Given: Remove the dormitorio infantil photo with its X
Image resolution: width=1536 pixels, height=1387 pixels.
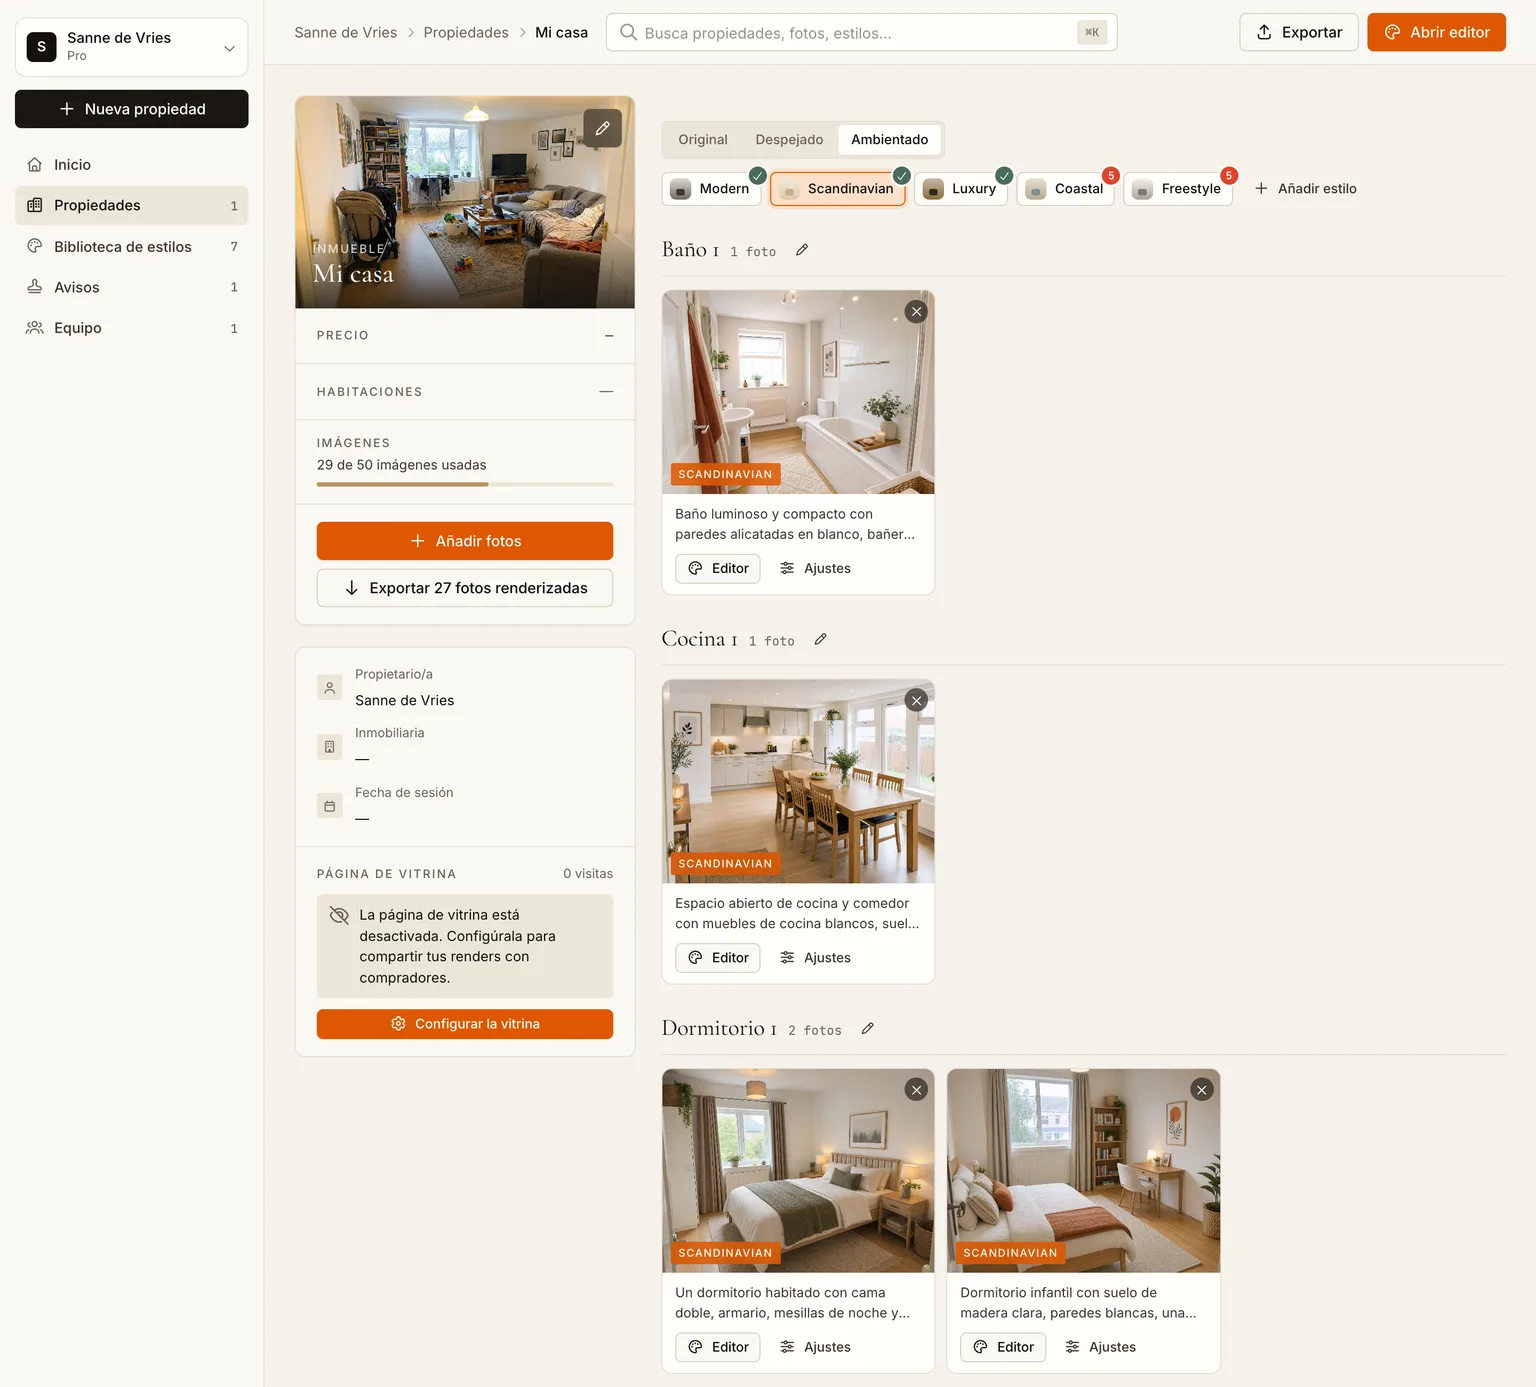Looking at the screenshot, I should (1202, 1090).
